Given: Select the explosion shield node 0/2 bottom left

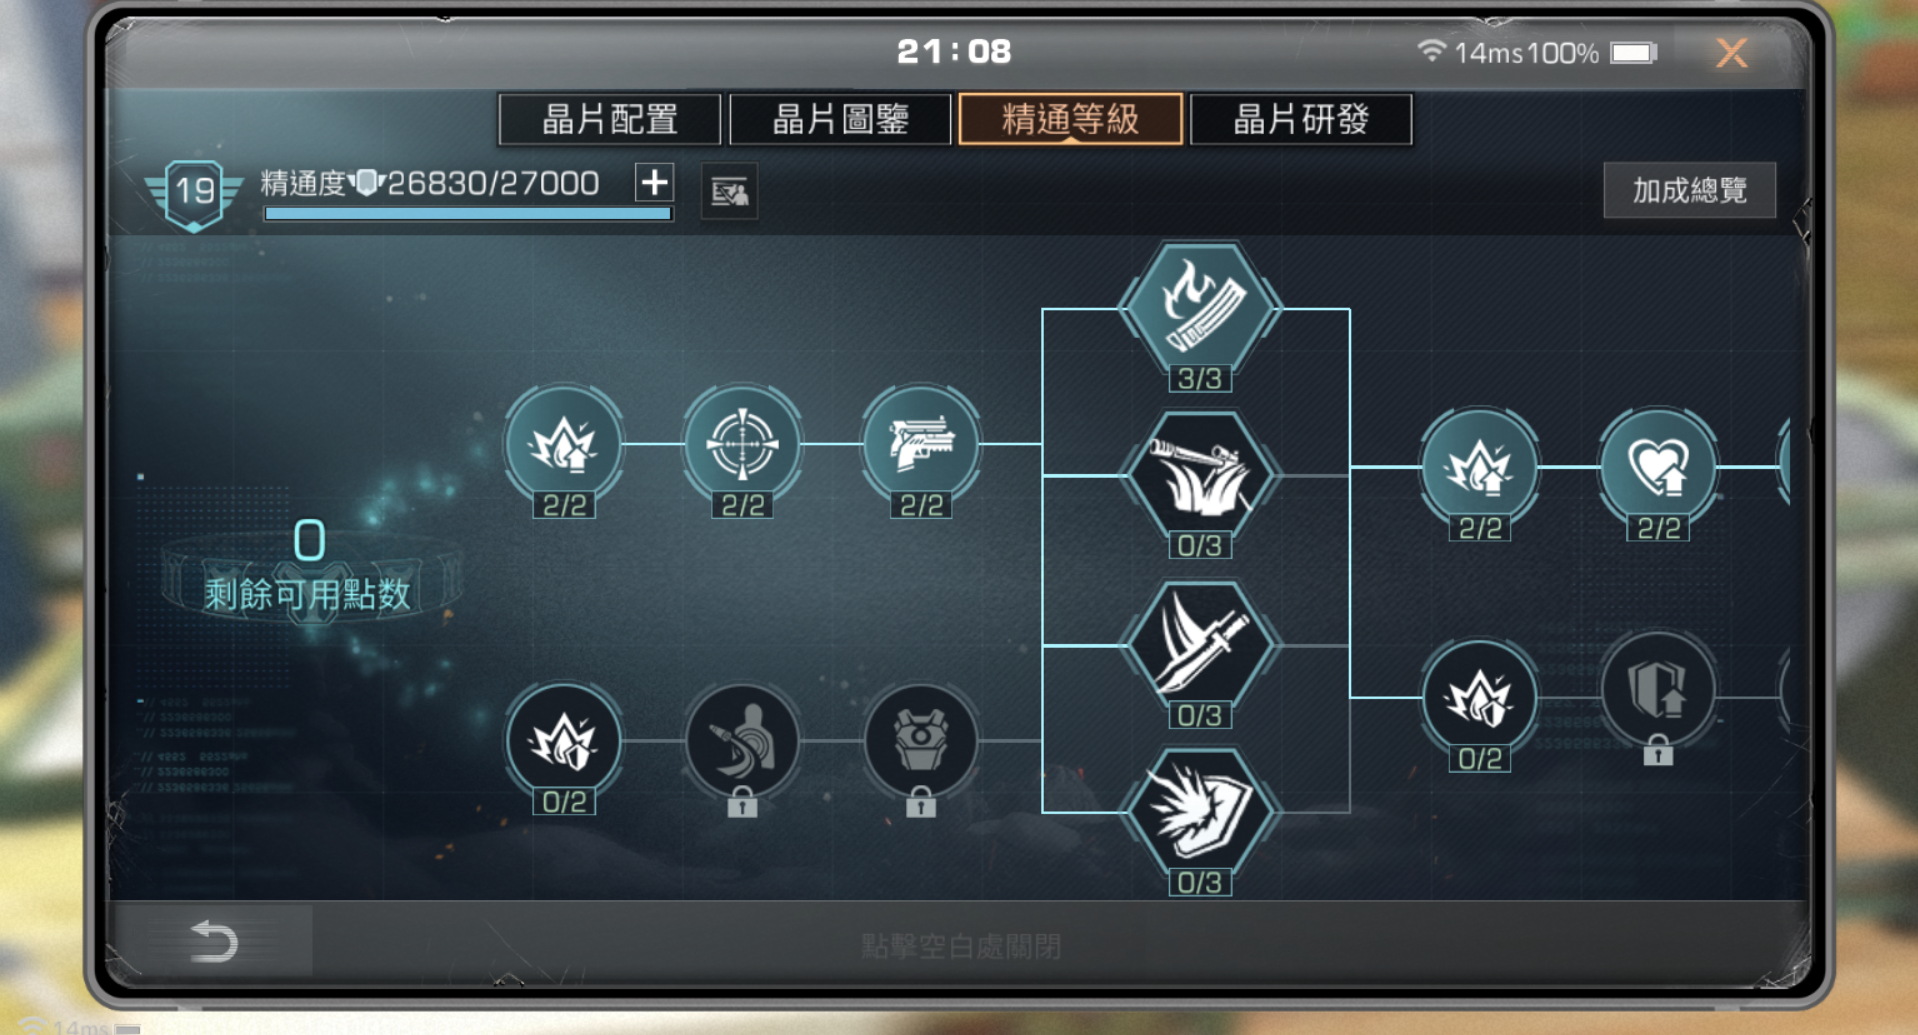Looking at the screenshot, I should click(x=564, y=741).
